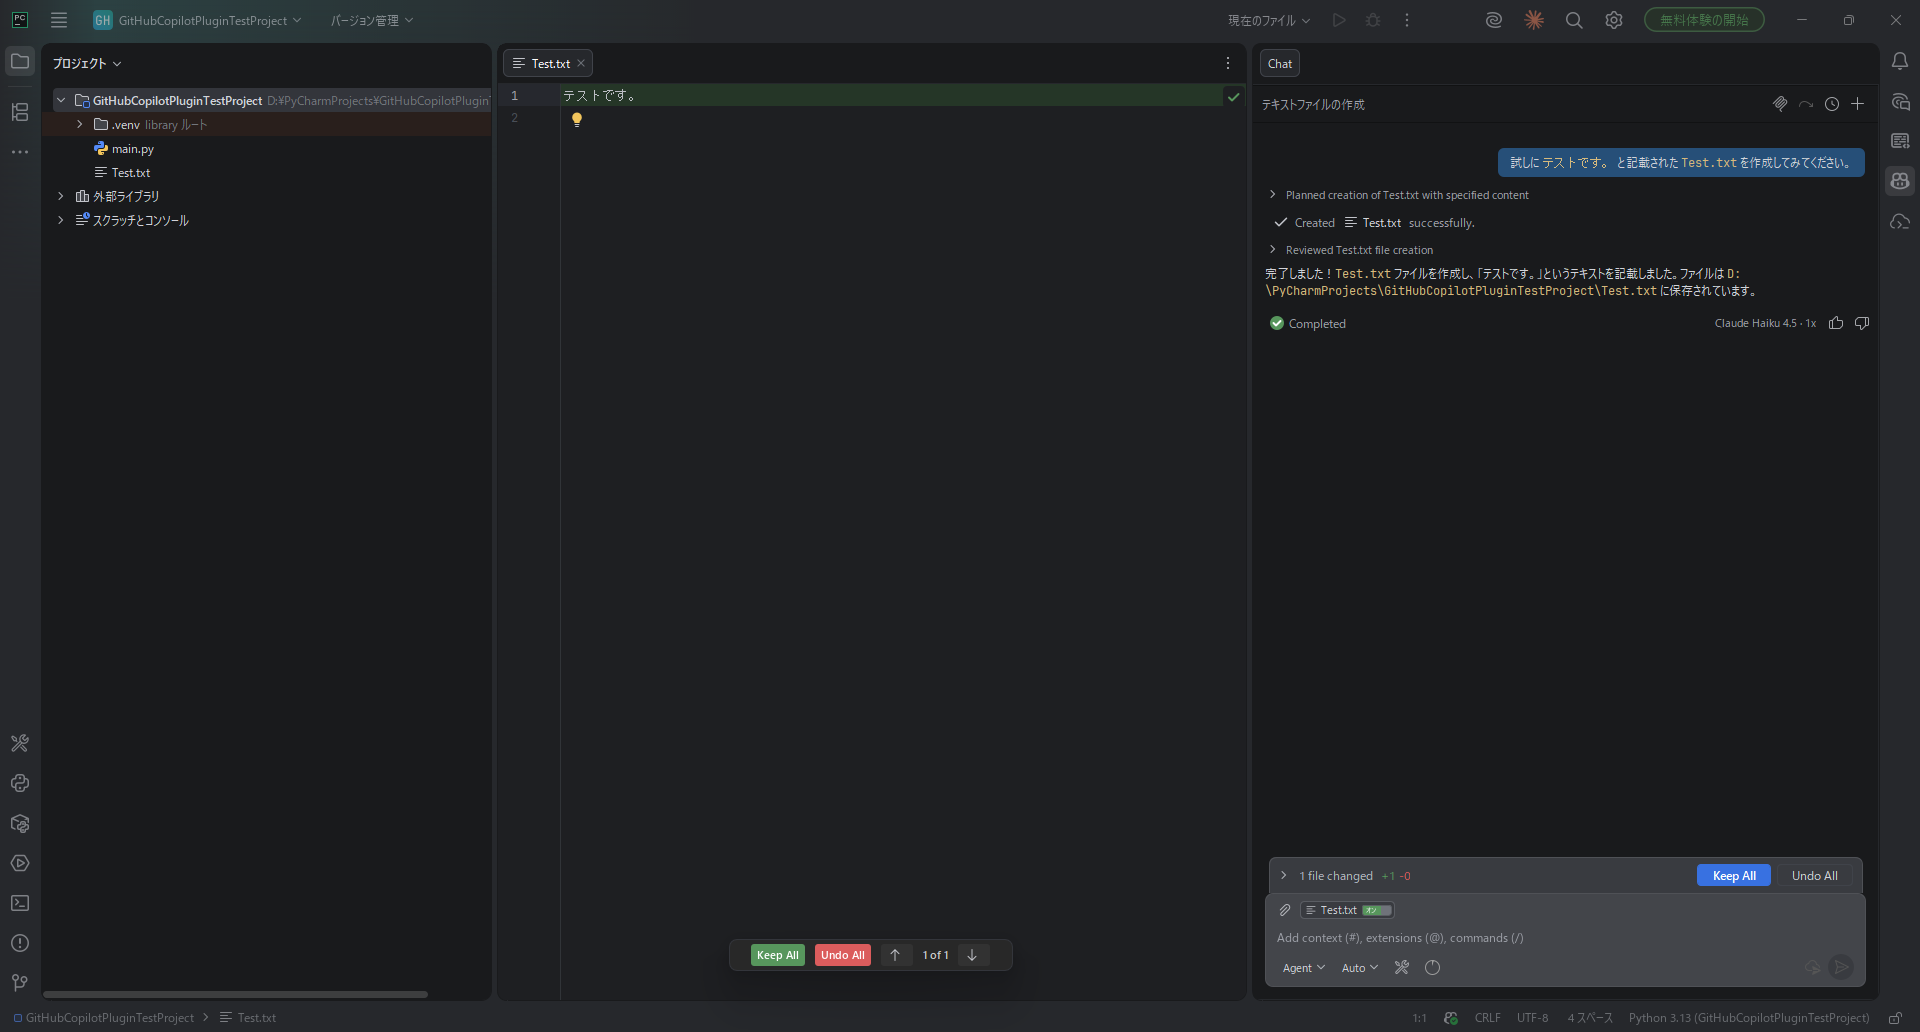Open the Auto model selector dropdown

pos(1359,968)
